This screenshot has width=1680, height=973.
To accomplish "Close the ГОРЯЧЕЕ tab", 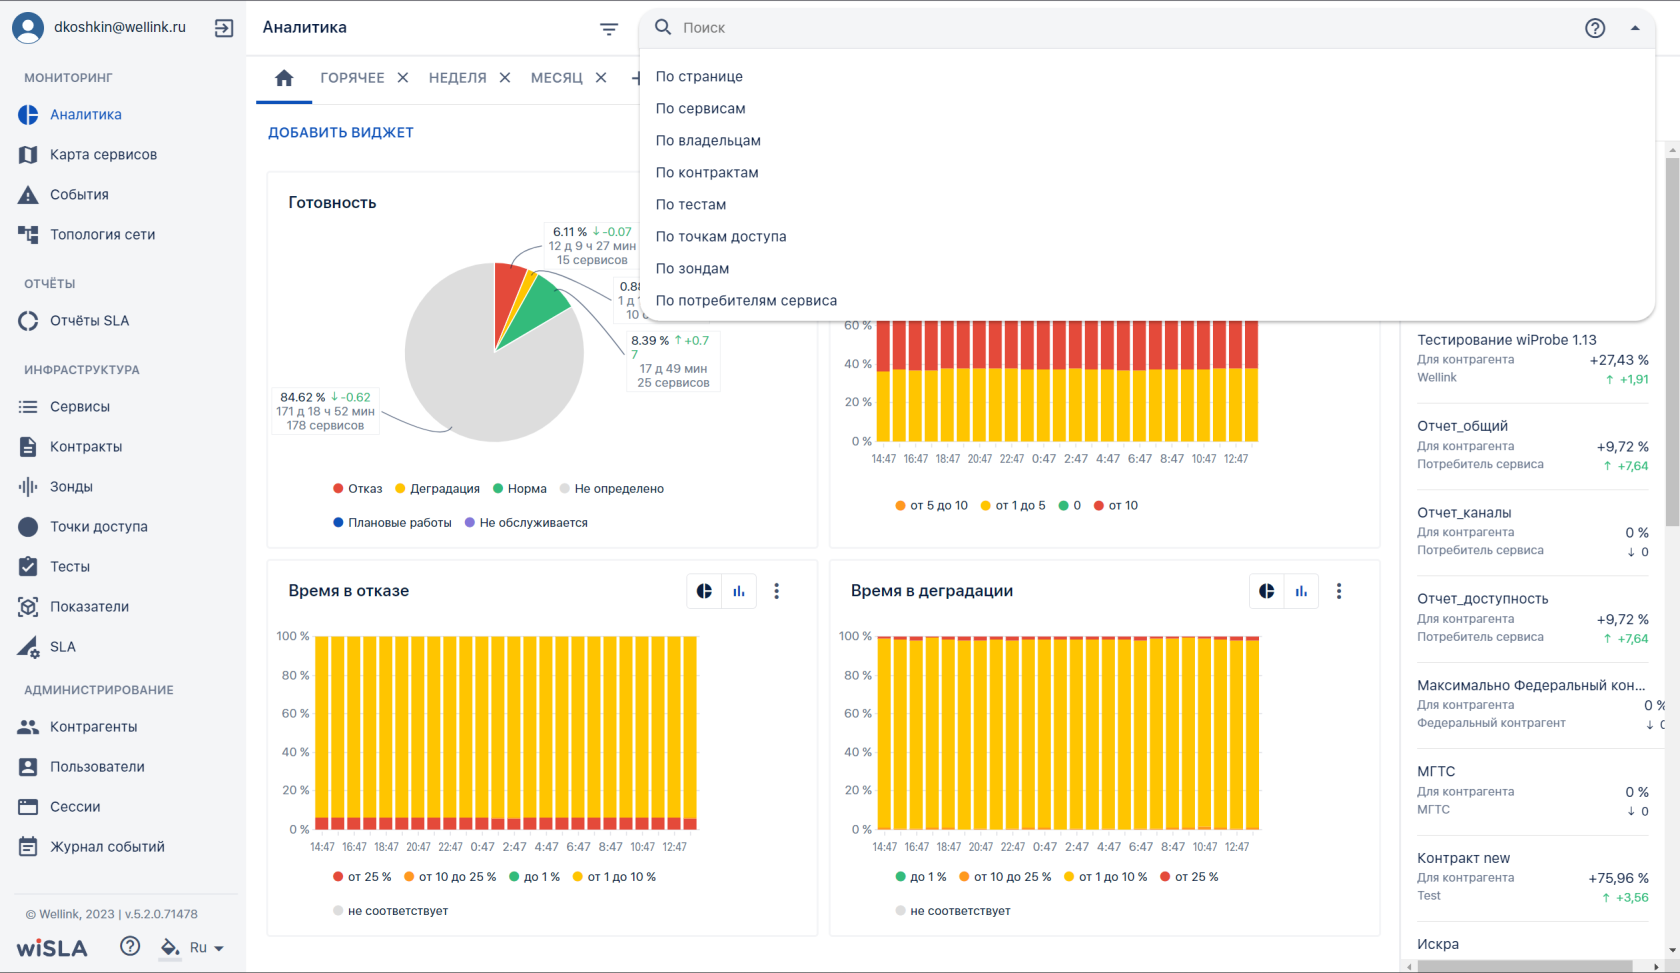I will click(x=403, y=78).
